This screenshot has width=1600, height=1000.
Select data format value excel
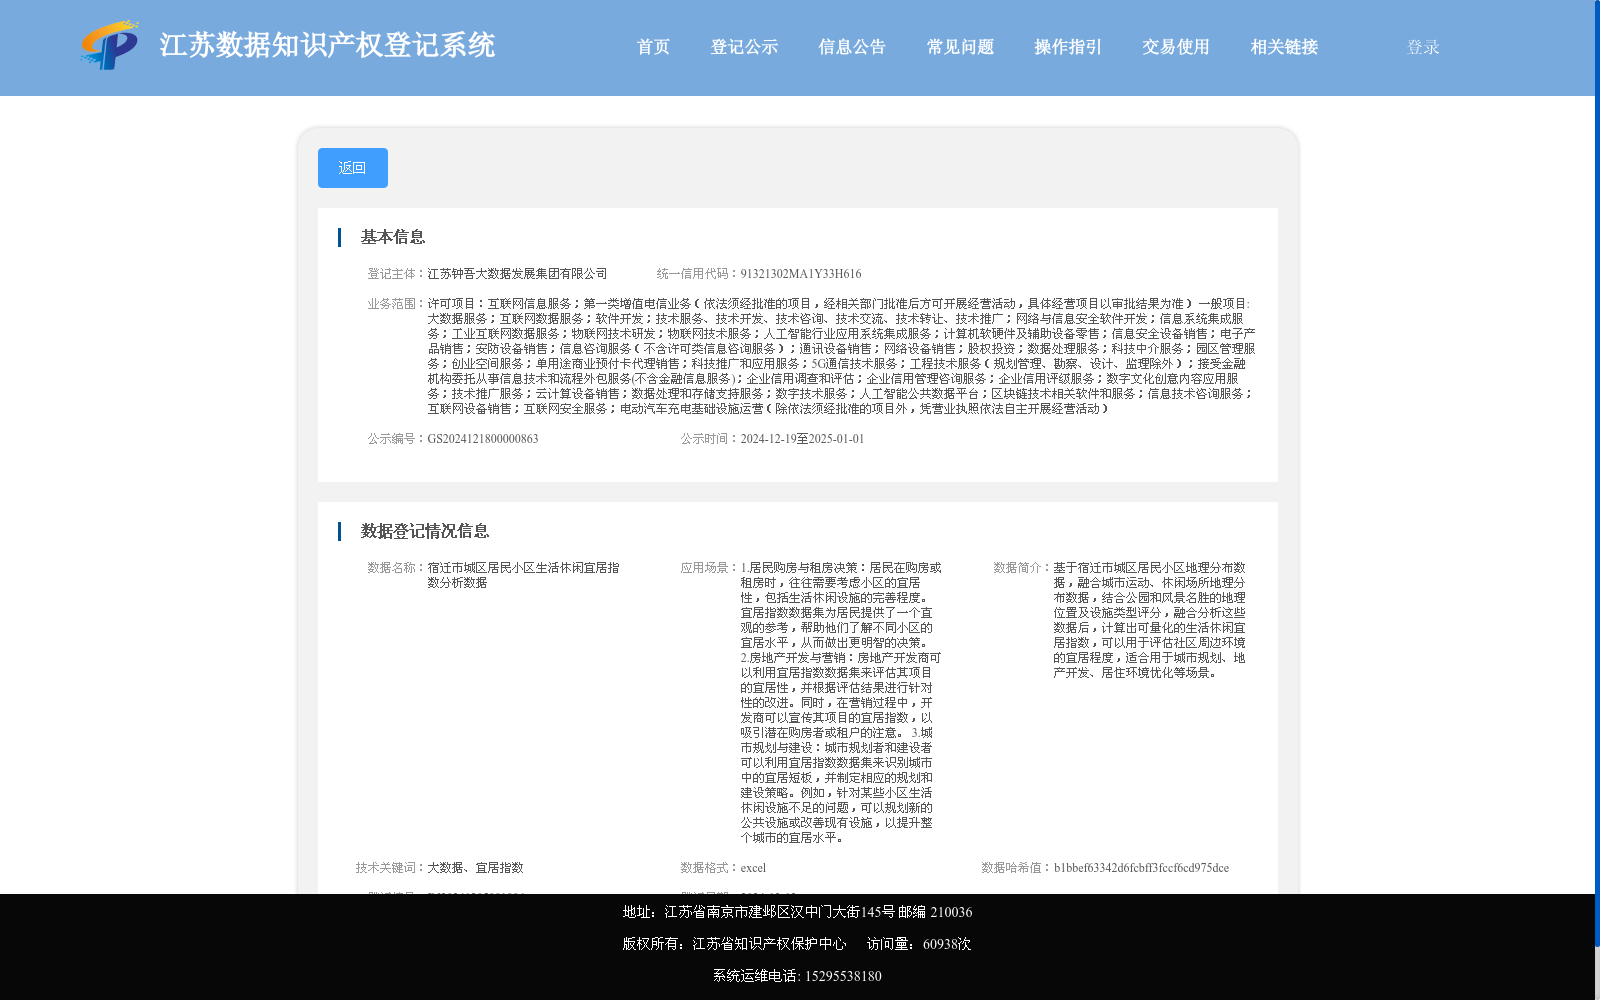tap(753, 868)
